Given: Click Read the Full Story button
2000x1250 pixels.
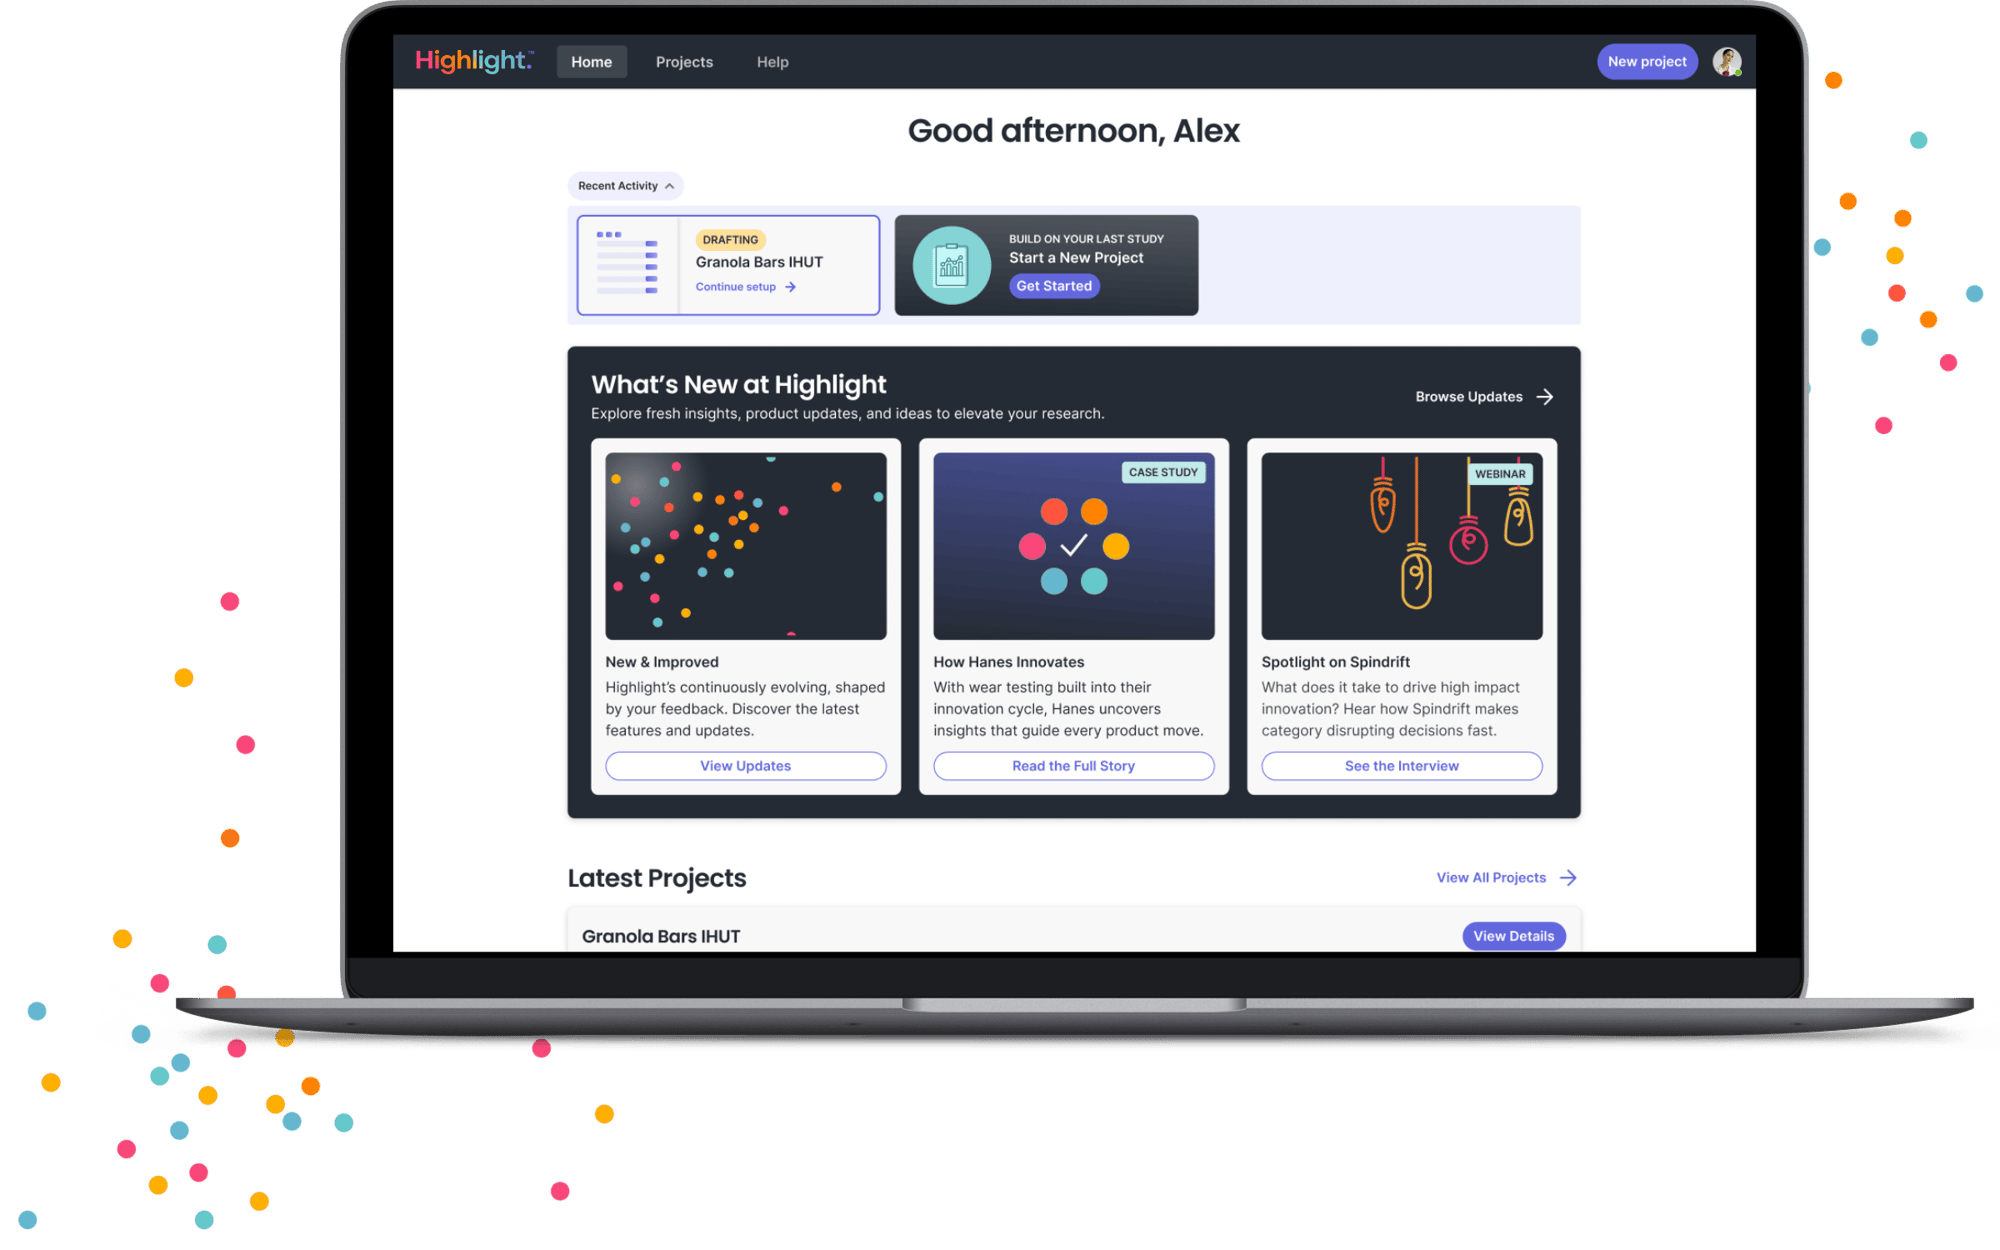Looking at the screenshot, I should [x=1073, y=766].
